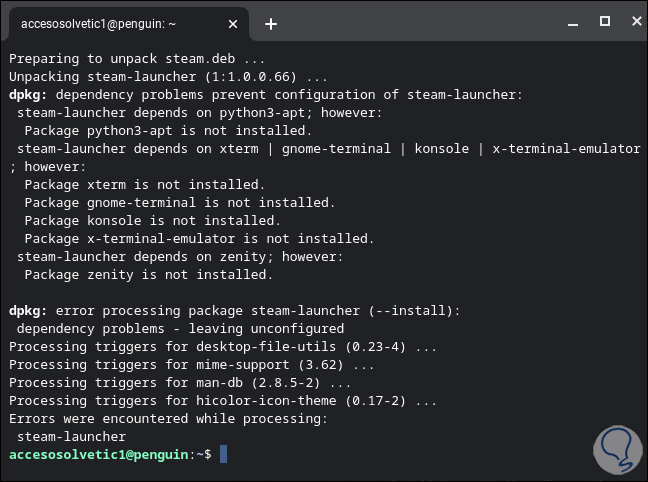
Task: Select the accesosolvetic1@penguin: ~ tab
Action: pos(120,23)
